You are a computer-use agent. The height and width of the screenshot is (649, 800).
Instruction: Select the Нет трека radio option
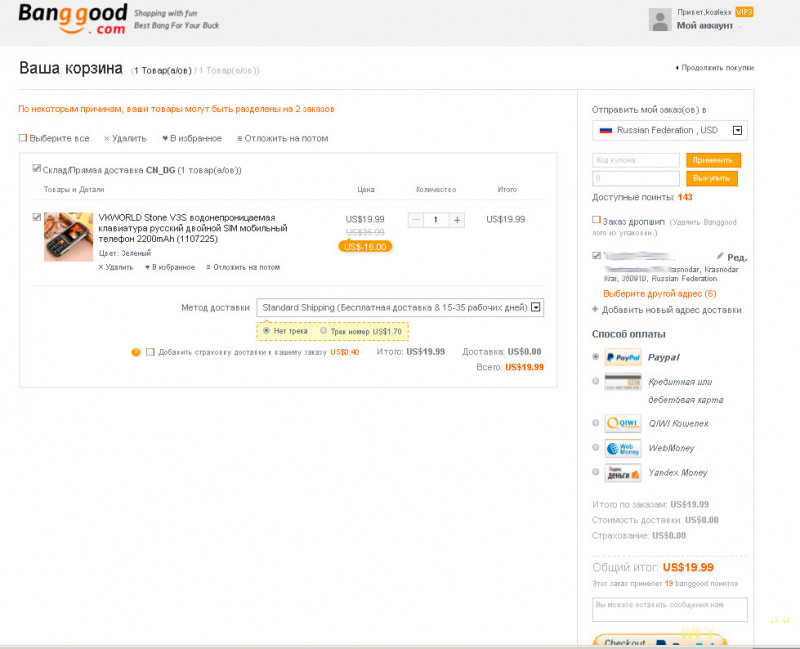tap(266, 331)
